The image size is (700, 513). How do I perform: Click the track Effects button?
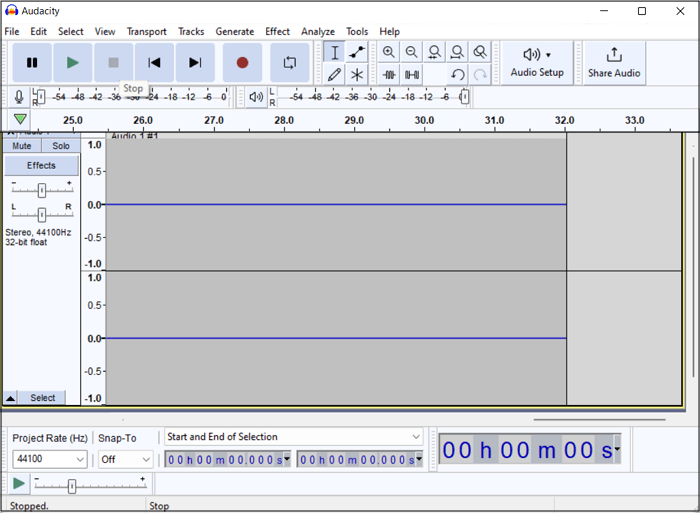coord(41,166)
